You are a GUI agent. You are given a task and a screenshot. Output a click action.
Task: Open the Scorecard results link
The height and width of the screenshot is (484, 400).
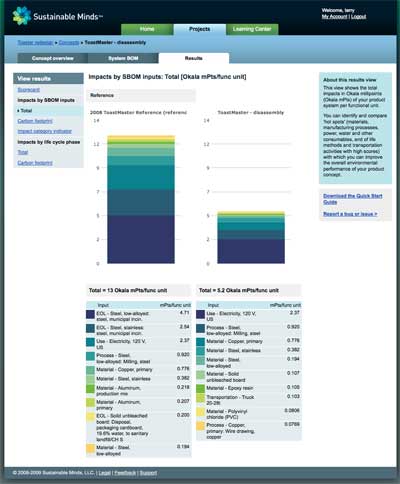29,90
